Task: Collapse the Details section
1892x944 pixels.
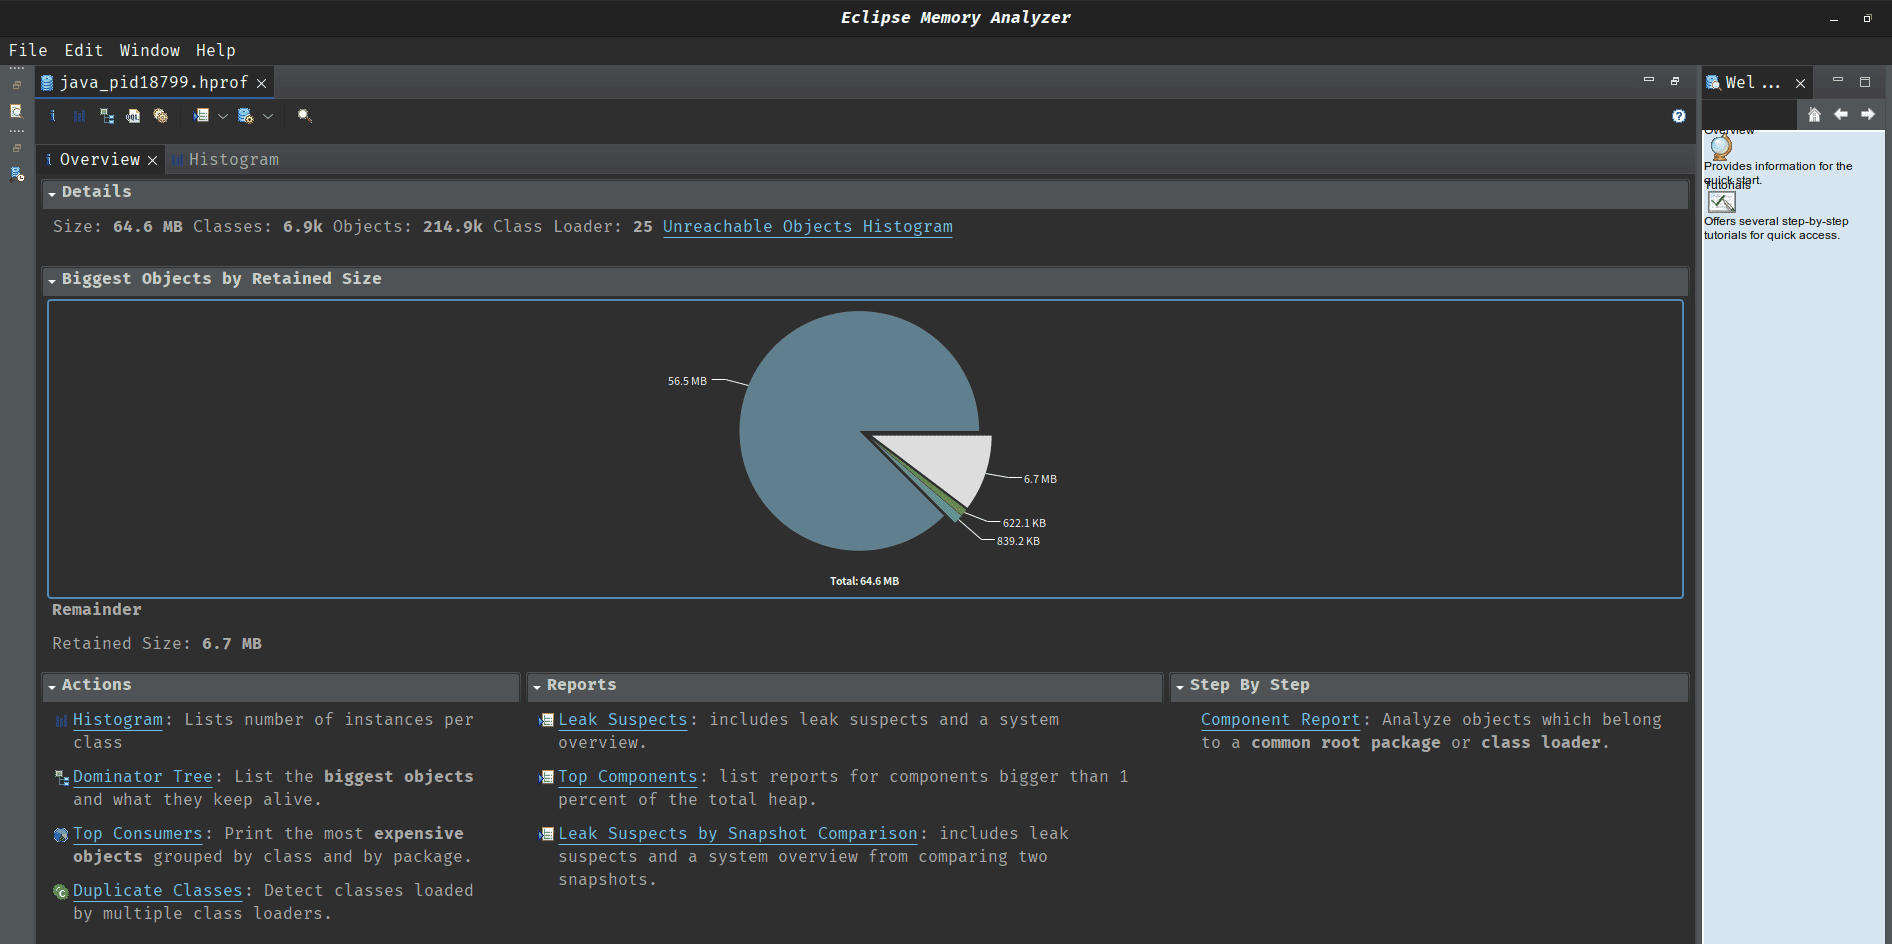Action: click(52, 193)
